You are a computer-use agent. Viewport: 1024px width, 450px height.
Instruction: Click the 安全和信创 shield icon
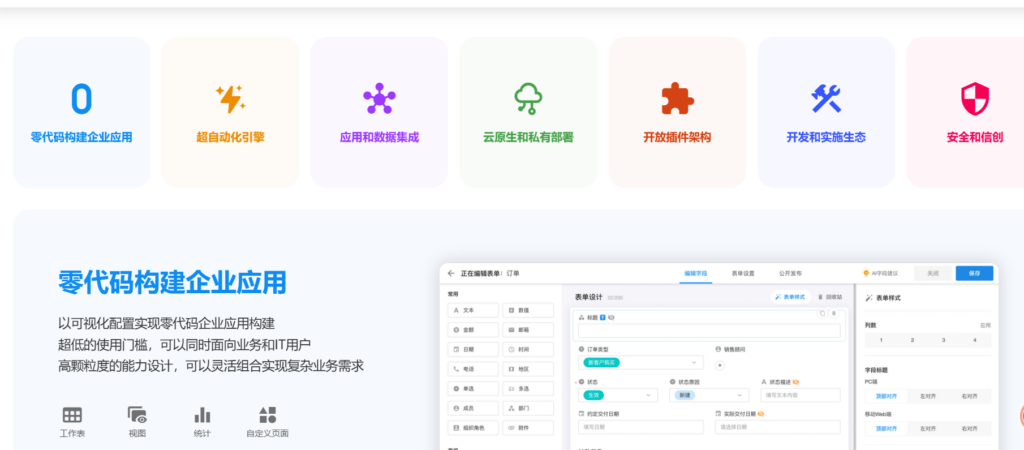click(x=974, y=98)
